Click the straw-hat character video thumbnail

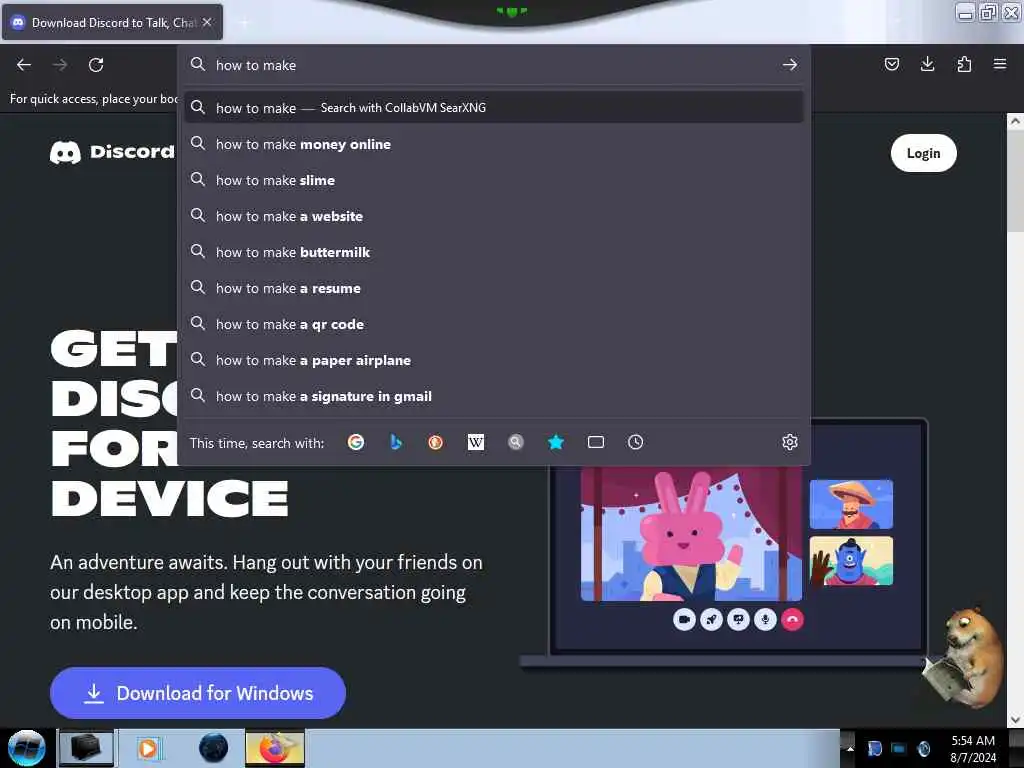tap(851, 504)
